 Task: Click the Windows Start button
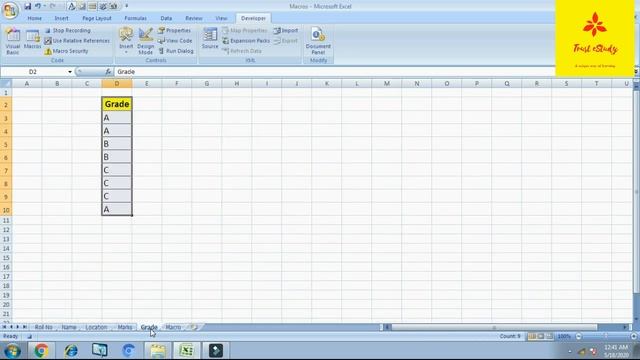pyautogui.click(x=12, y=351)
